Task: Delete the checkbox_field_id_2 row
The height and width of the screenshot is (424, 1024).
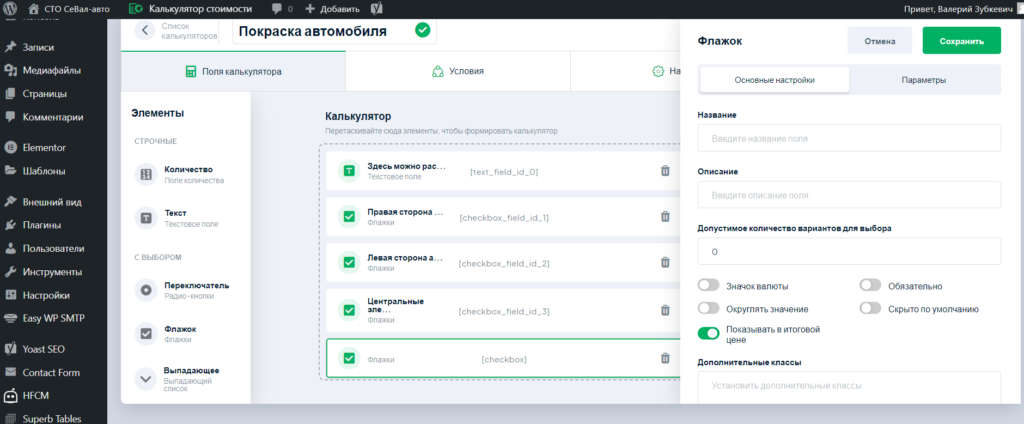Action: click(665, 263)
